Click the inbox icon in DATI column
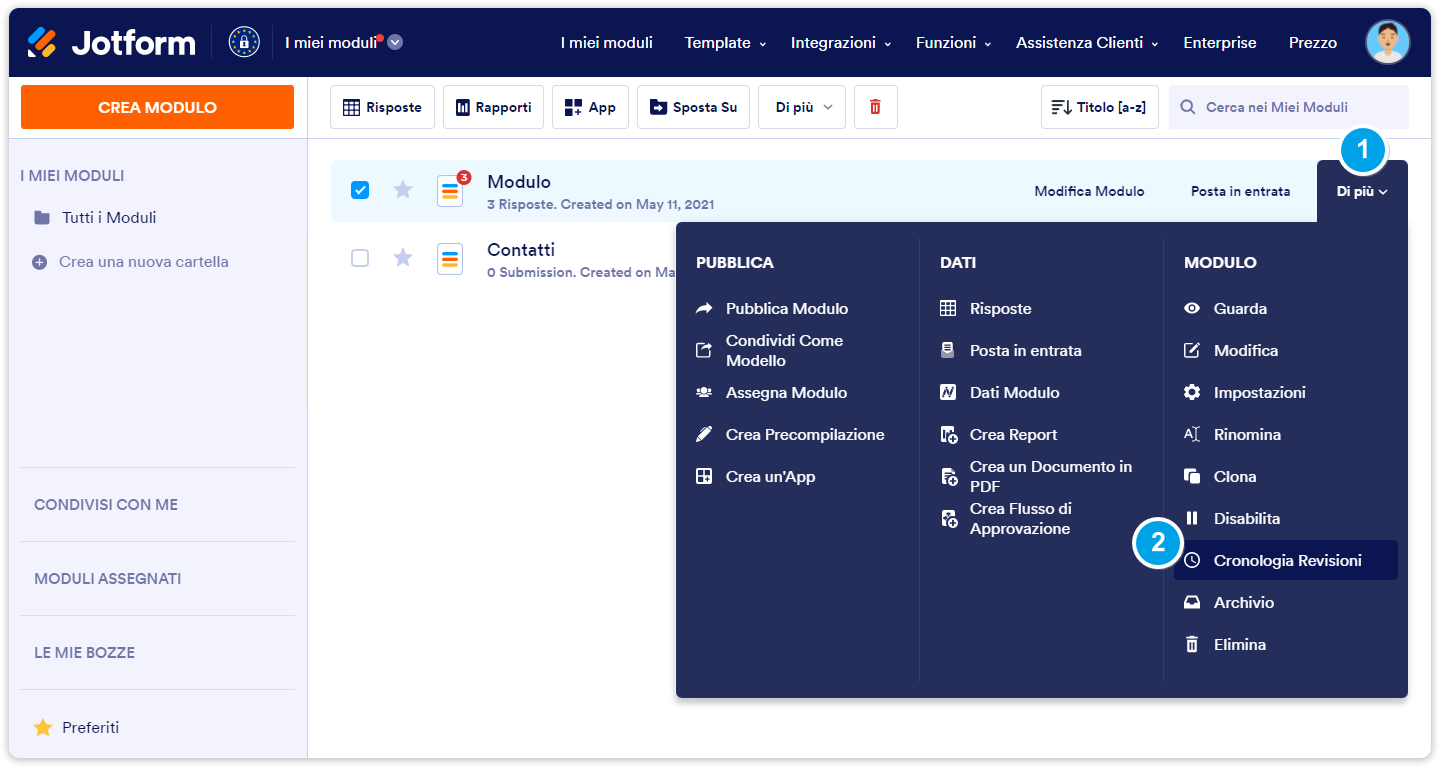This screenshot has height=768, width=1440. tap(948, 351)
